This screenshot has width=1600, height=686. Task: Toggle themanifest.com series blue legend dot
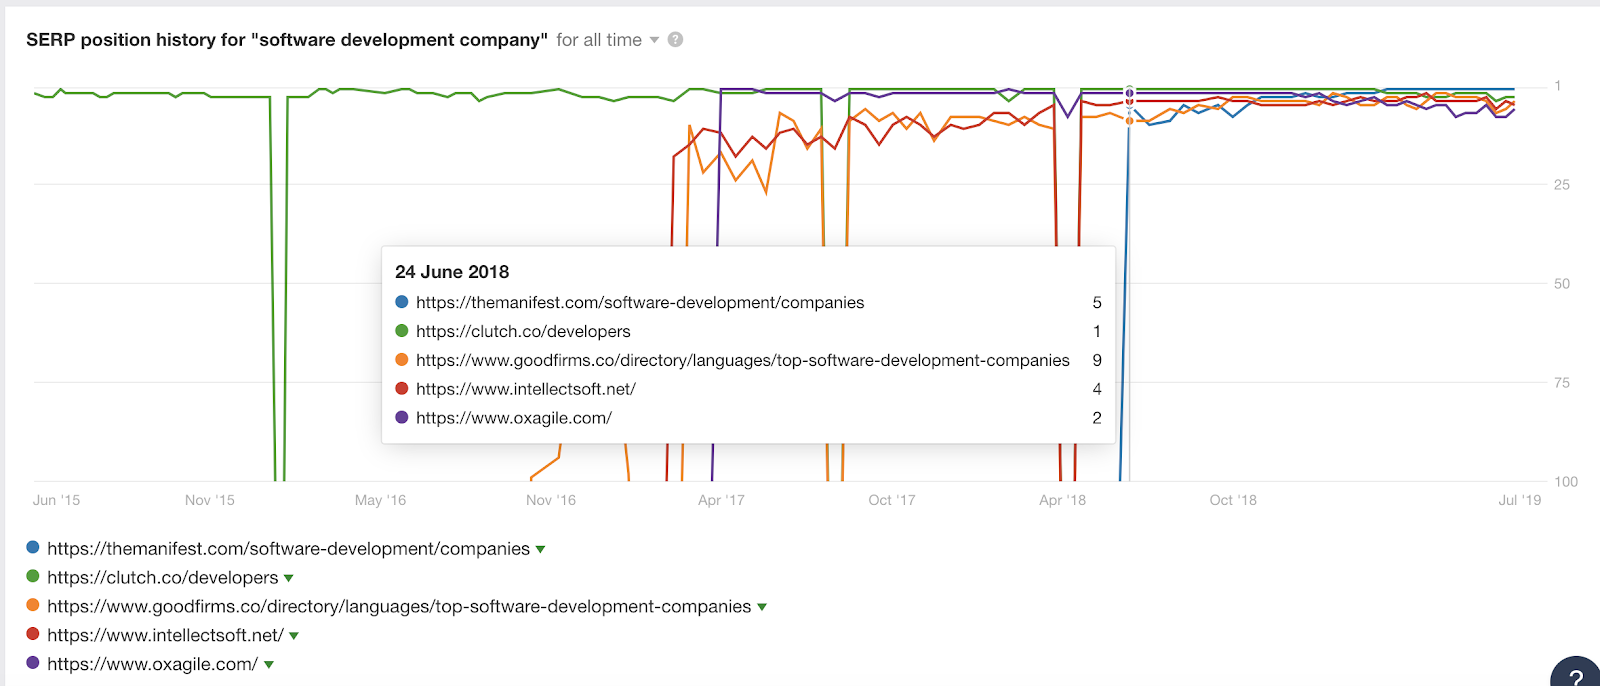click(33, 548)
